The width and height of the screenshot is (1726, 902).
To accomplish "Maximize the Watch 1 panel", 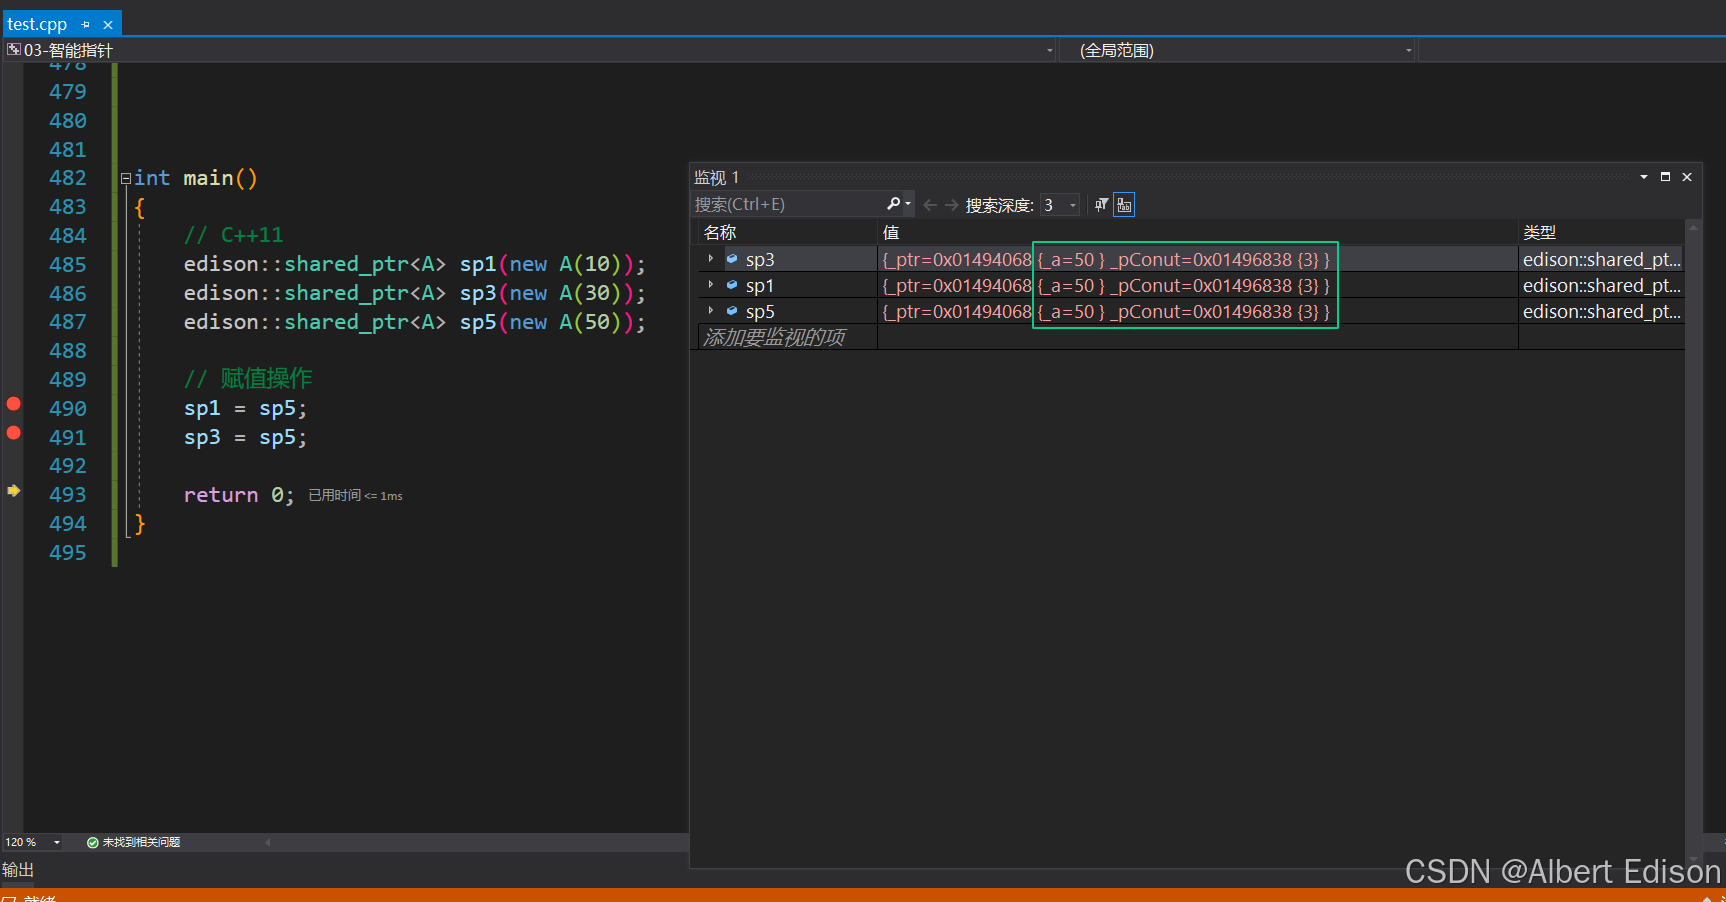I will [1665, 177].
